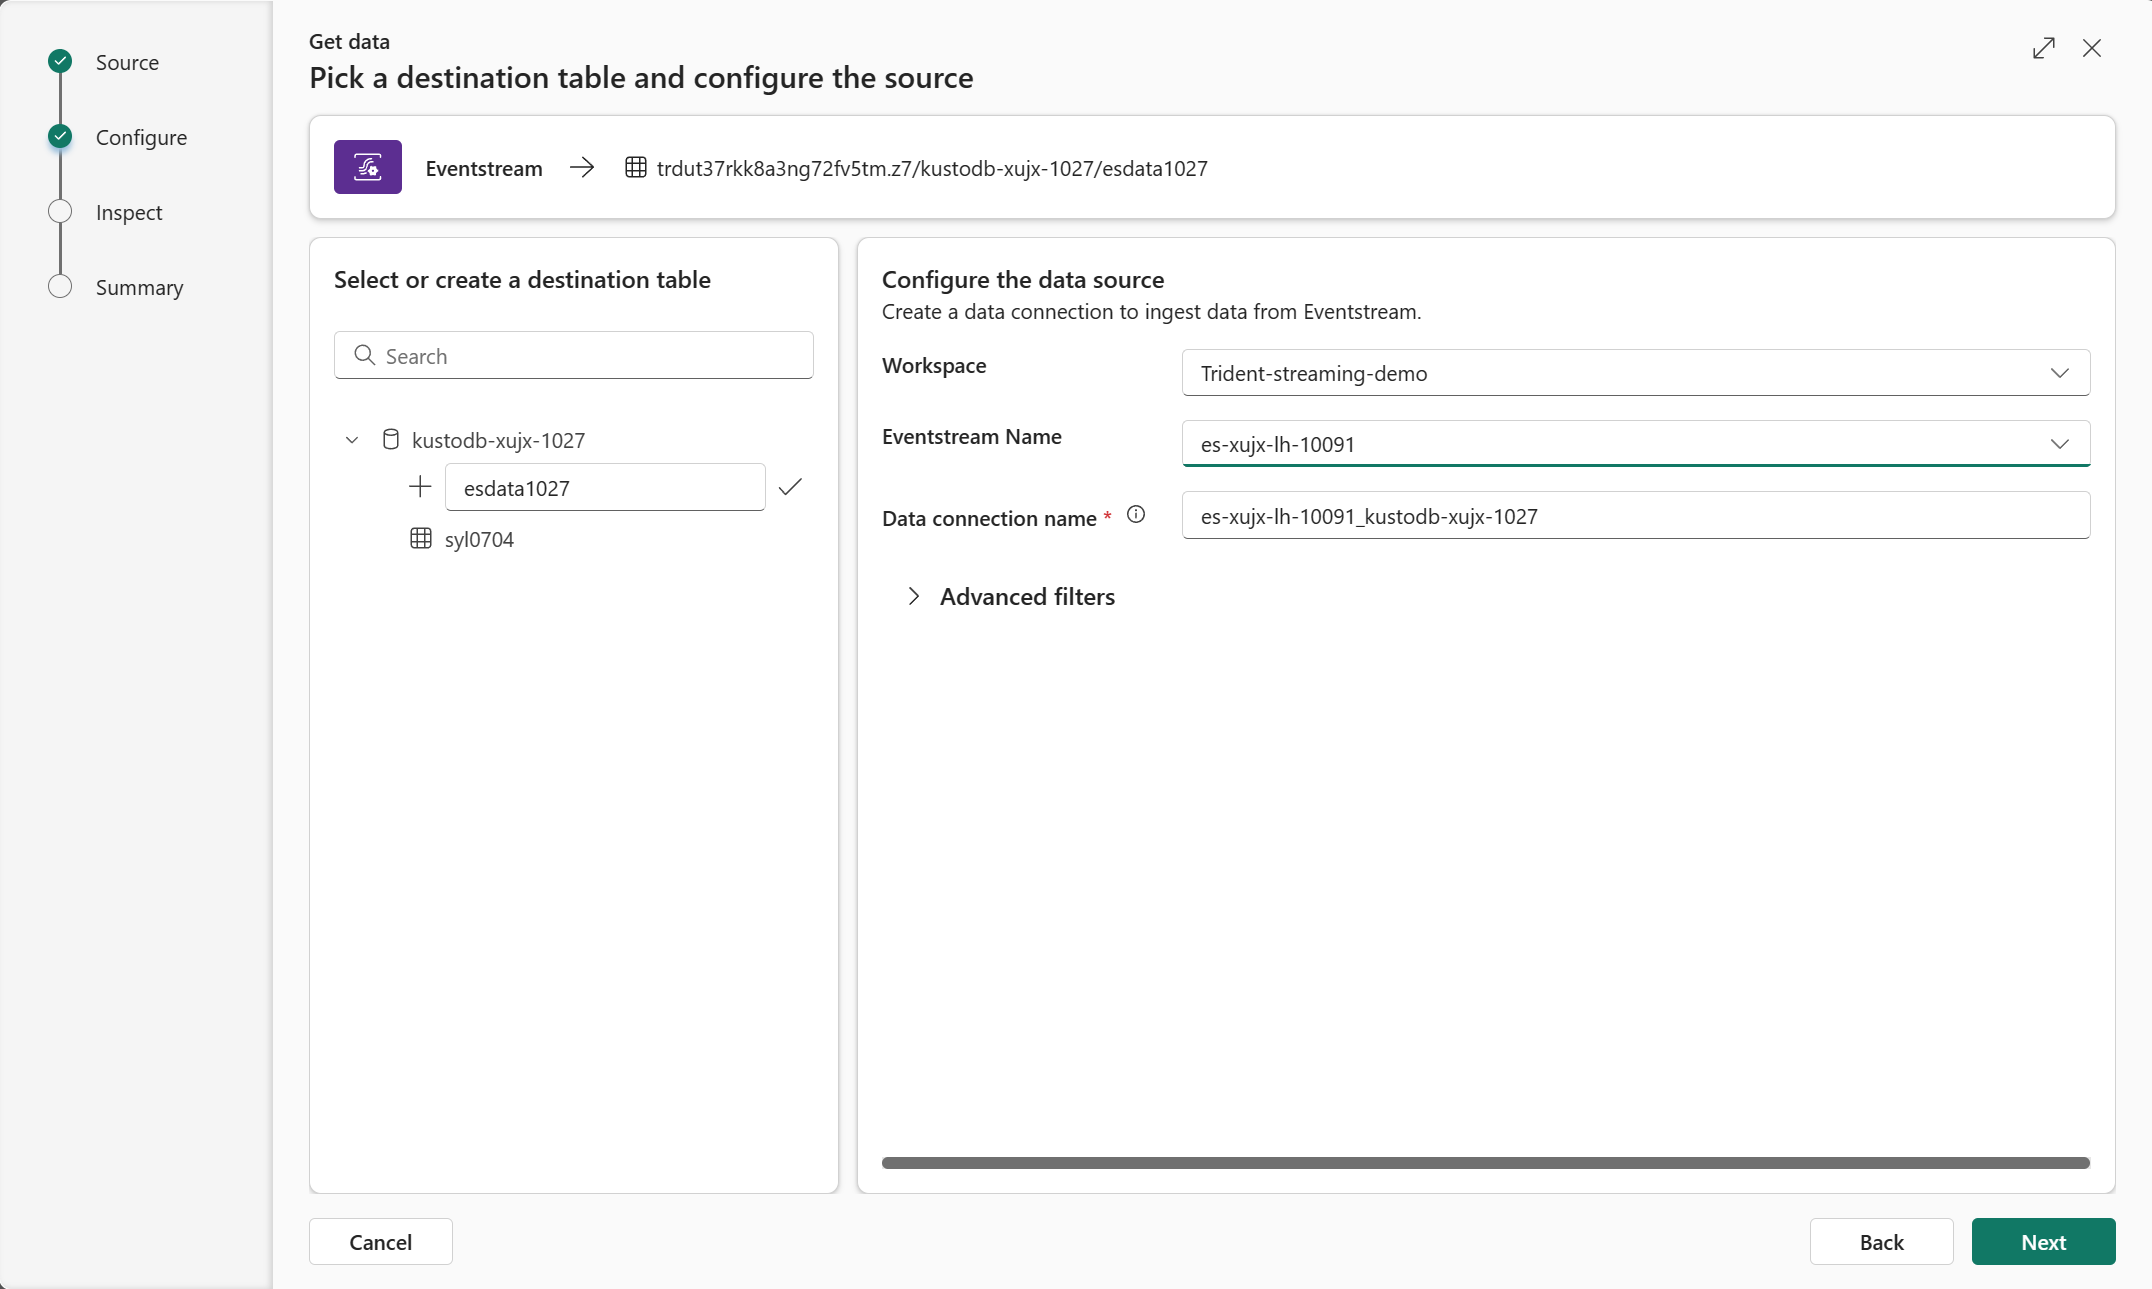Click the info icon near Data connection name

[1136, 515]
